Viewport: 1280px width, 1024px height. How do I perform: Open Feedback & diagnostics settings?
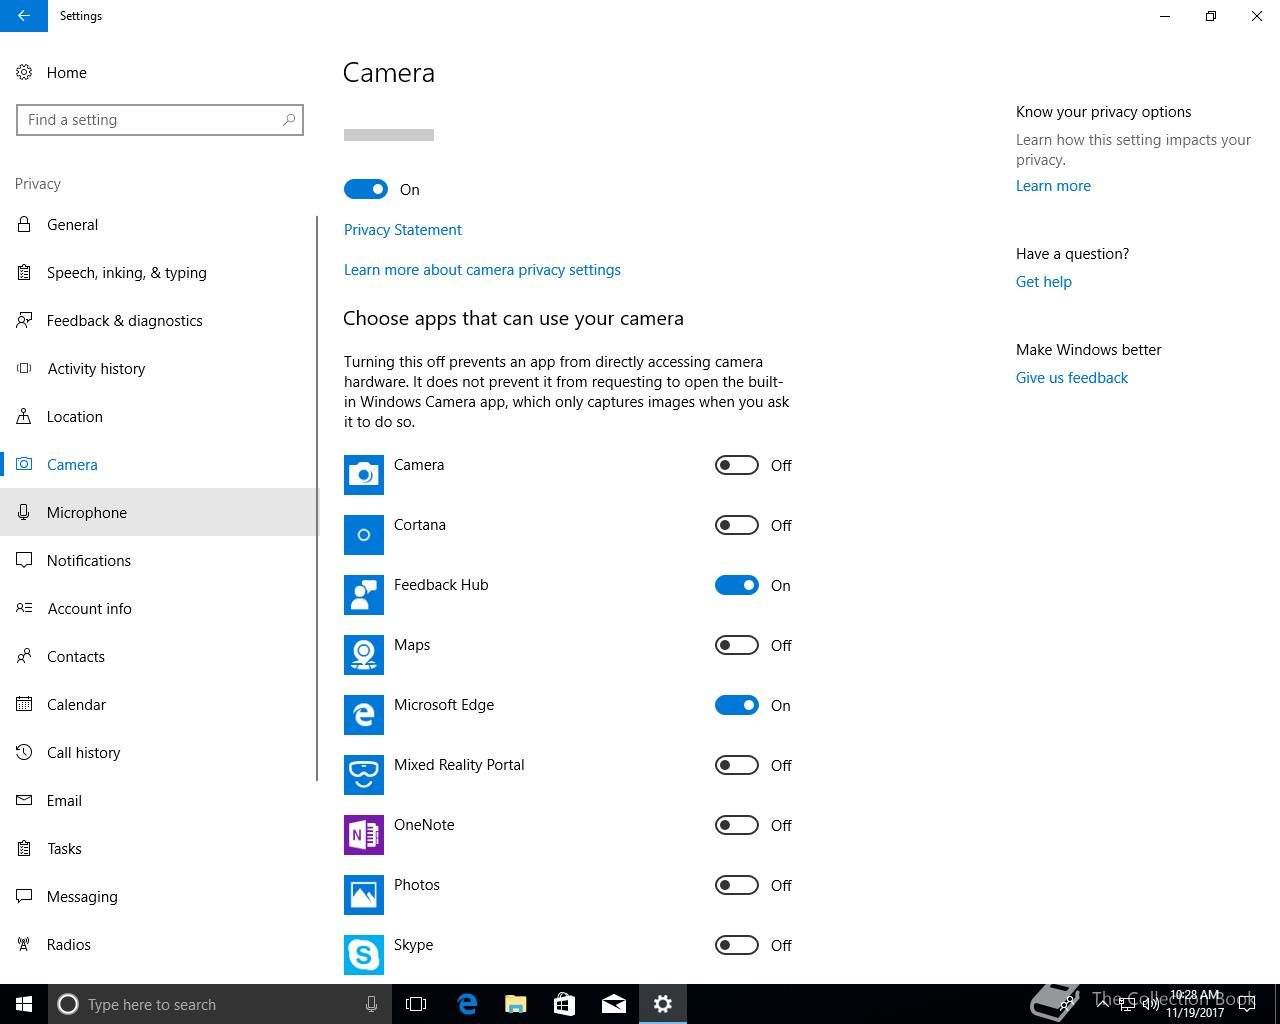[158, 320]
